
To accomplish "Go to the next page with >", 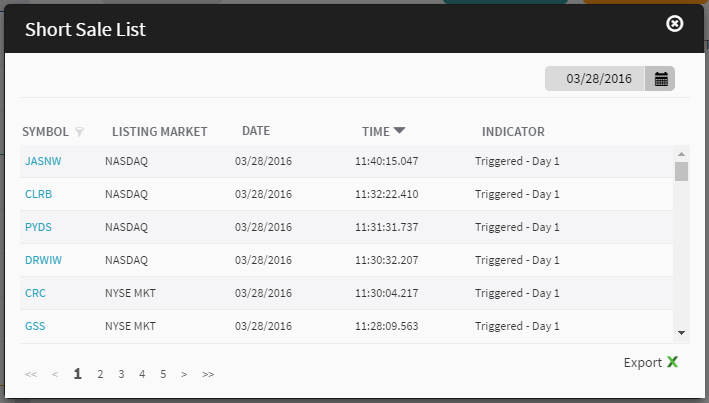I will 184,375.
